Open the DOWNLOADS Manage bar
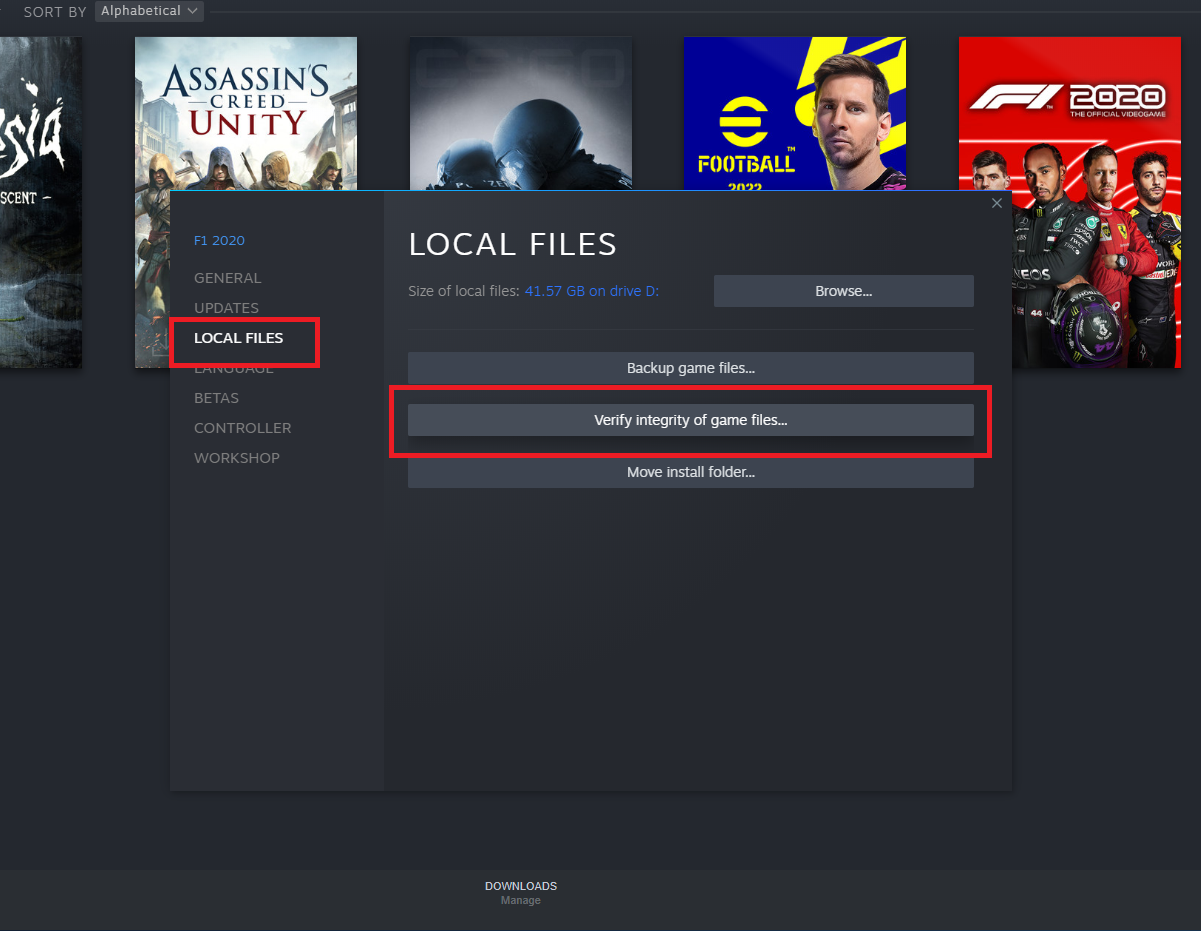Screen dimensions: 1201x931 pos(521,893)
